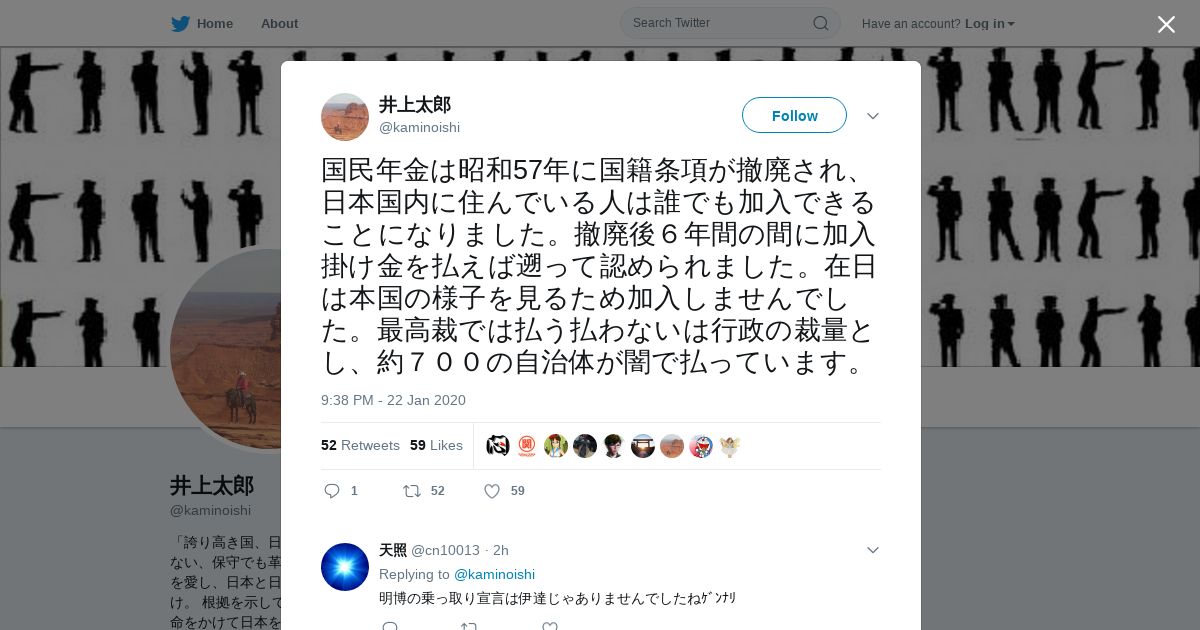Click the Twitter bird Home icon
The height and width of the screenshot is (630, 1200).
(x=180, y=24)
